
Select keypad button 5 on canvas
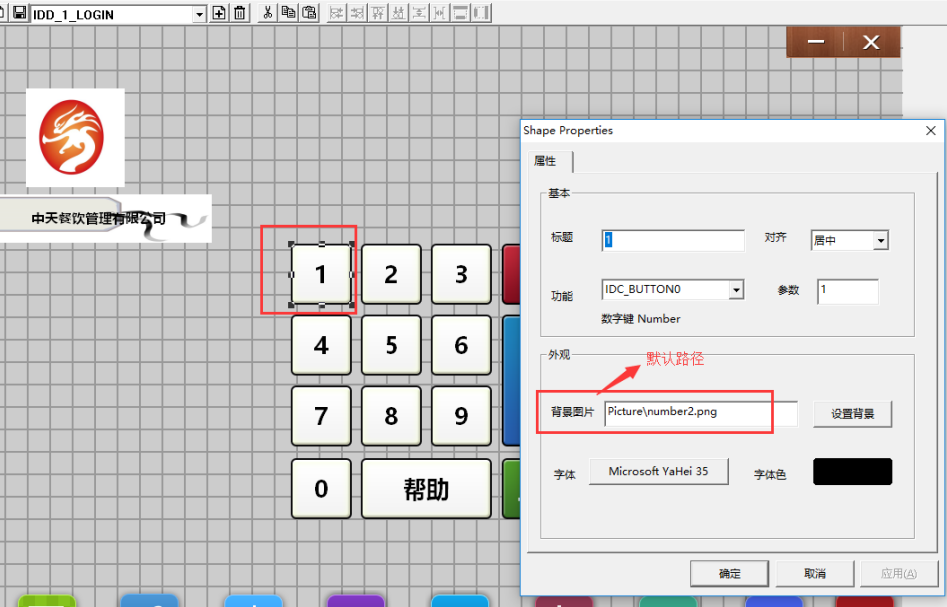coord(391,345)
